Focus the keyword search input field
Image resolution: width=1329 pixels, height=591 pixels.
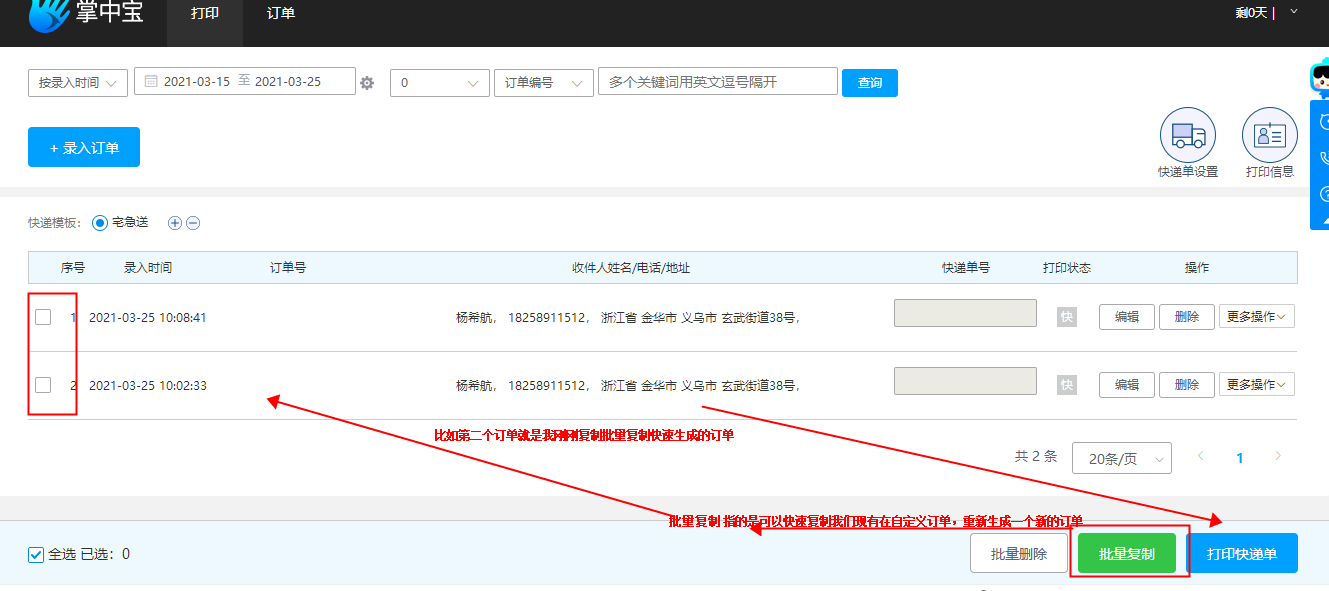point(718,82)
